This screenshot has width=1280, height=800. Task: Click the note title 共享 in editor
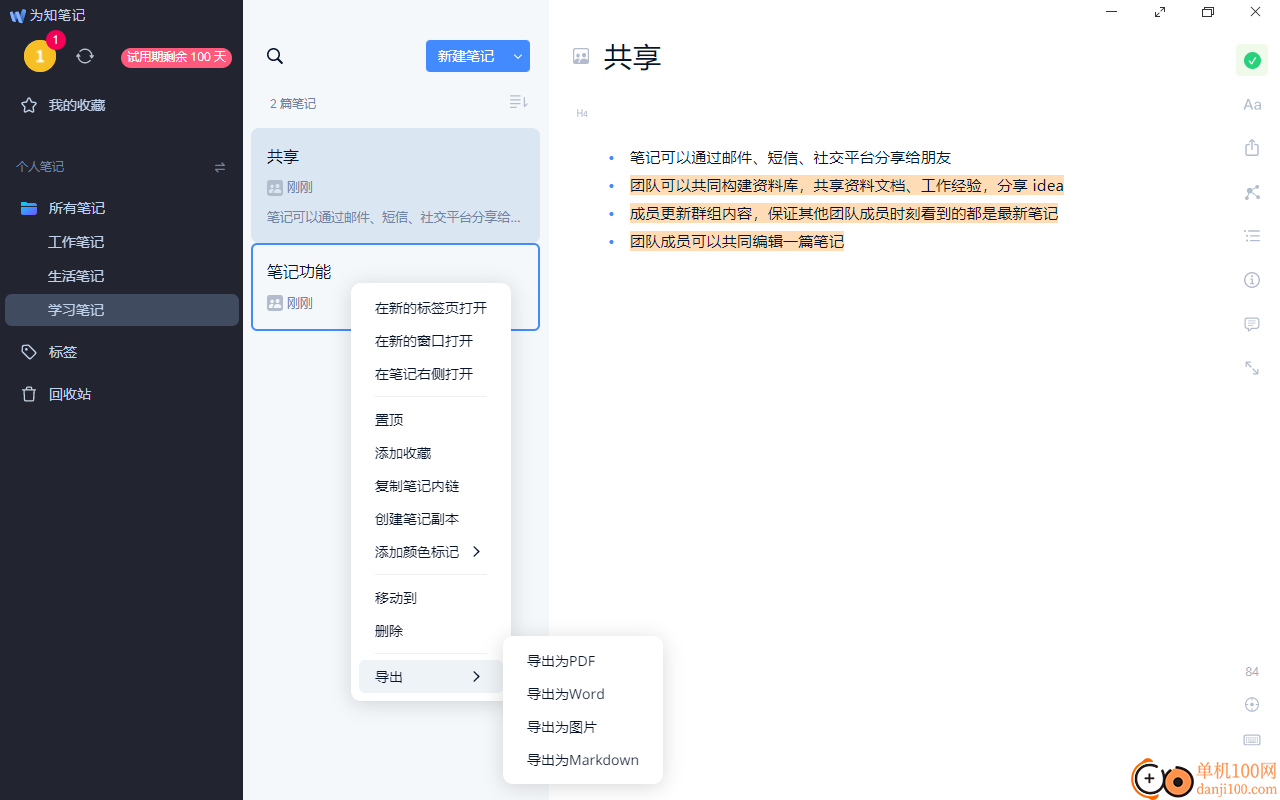(633, 56)
